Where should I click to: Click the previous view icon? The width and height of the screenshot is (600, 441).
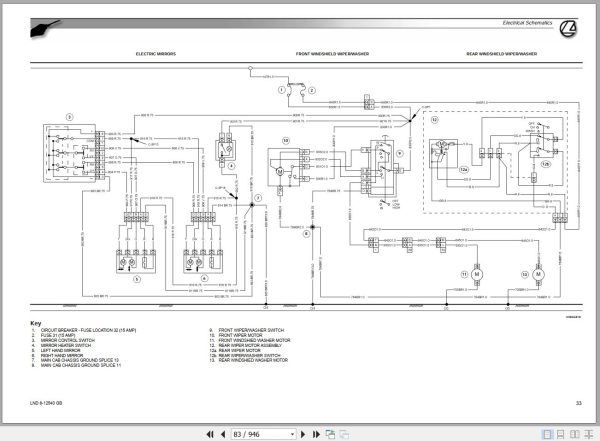tap(330, 434)
